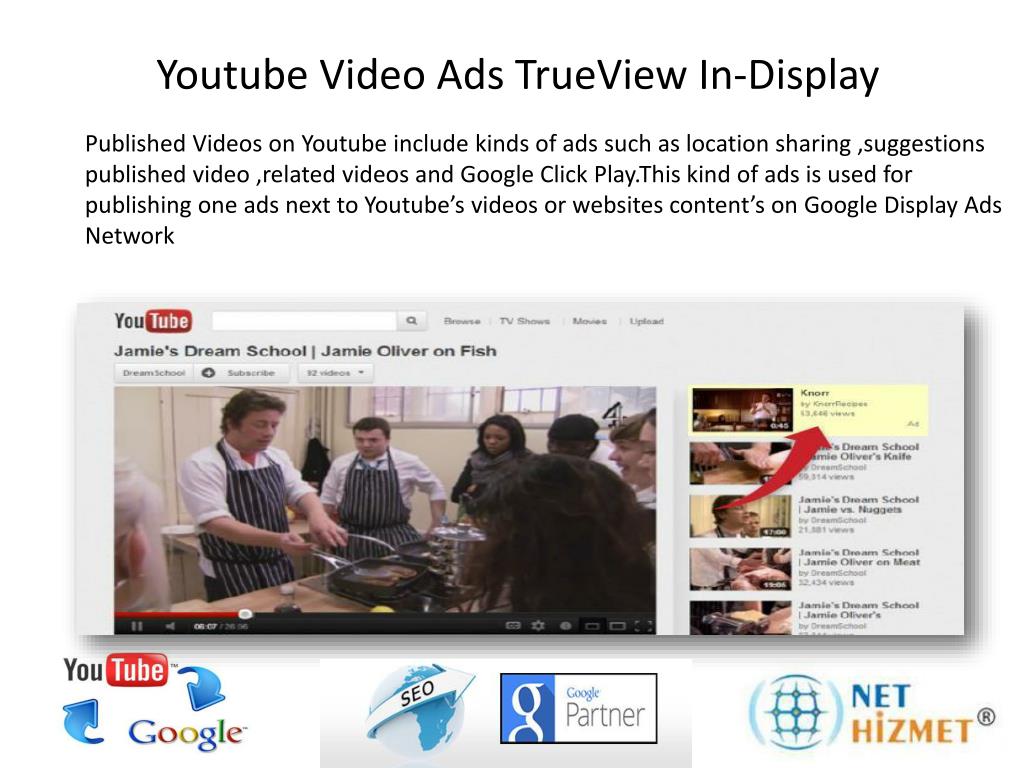This screenshot has width=1024, height=768.
Task: Switch to large player size
Action: pyautogui.click(x=617, y=626)
